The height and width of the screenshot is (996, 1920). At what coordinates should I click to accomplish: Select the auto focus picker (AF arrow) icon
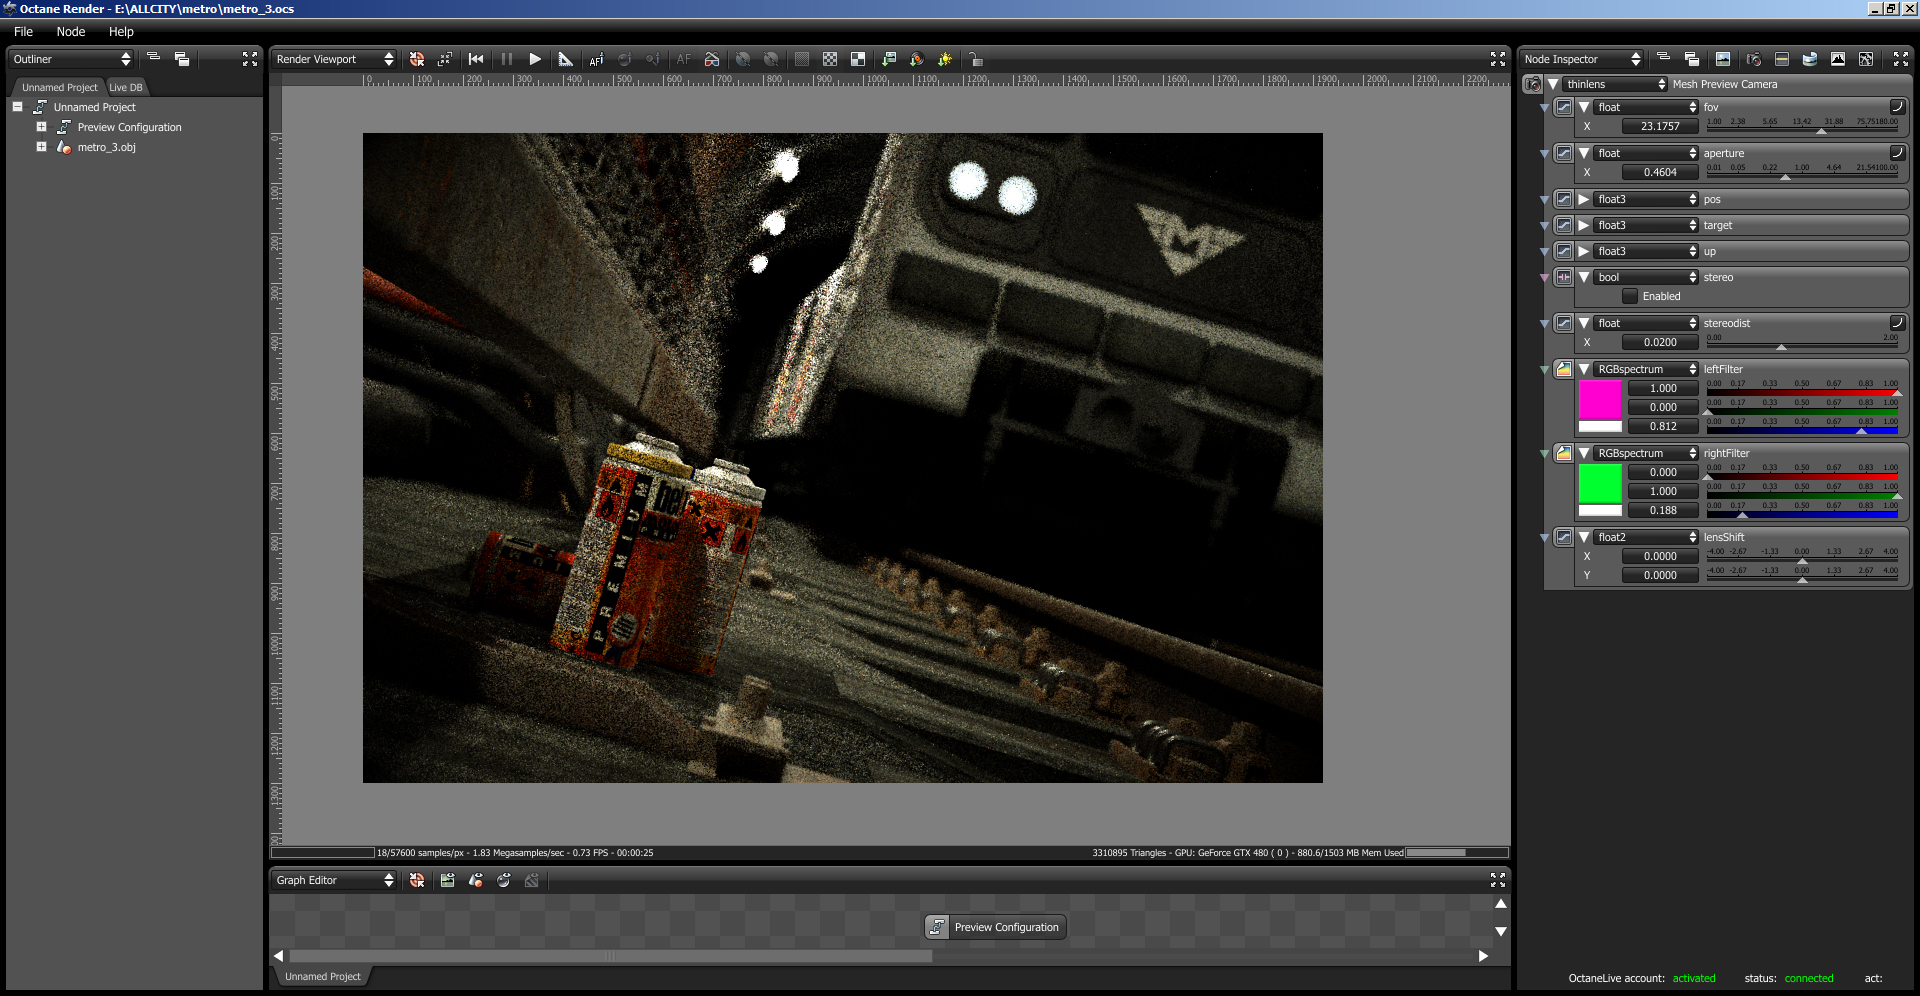(x=596, y=59)
